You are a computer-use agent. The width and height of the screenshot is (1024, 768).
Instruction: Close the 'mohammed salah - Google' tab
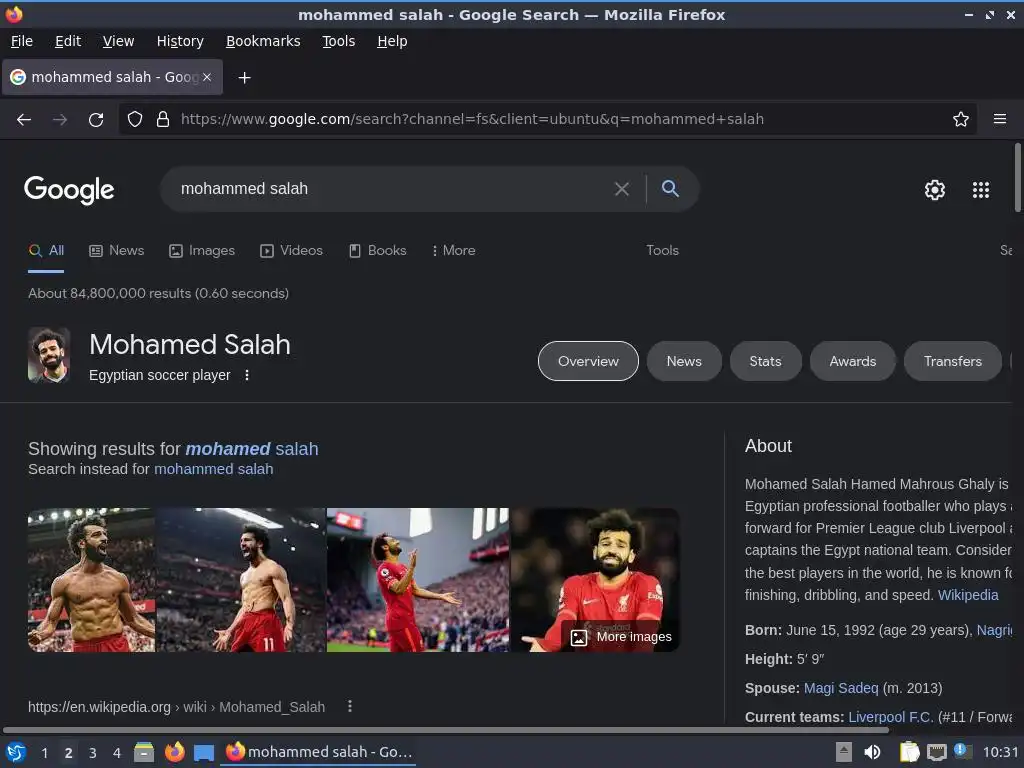(x=207, y=77)
